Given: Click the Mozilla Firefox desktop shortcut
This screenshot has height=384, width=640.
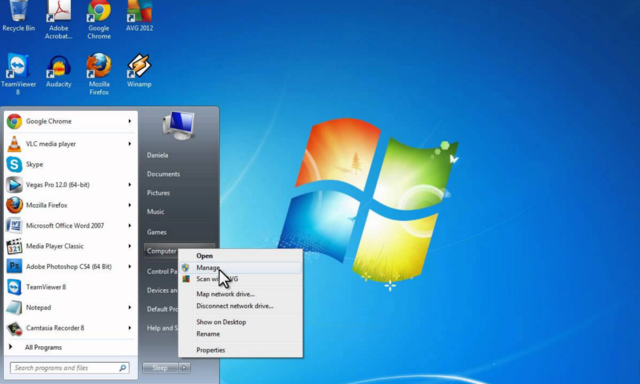Looking at the screenshot, I should (x=99, y=74).
